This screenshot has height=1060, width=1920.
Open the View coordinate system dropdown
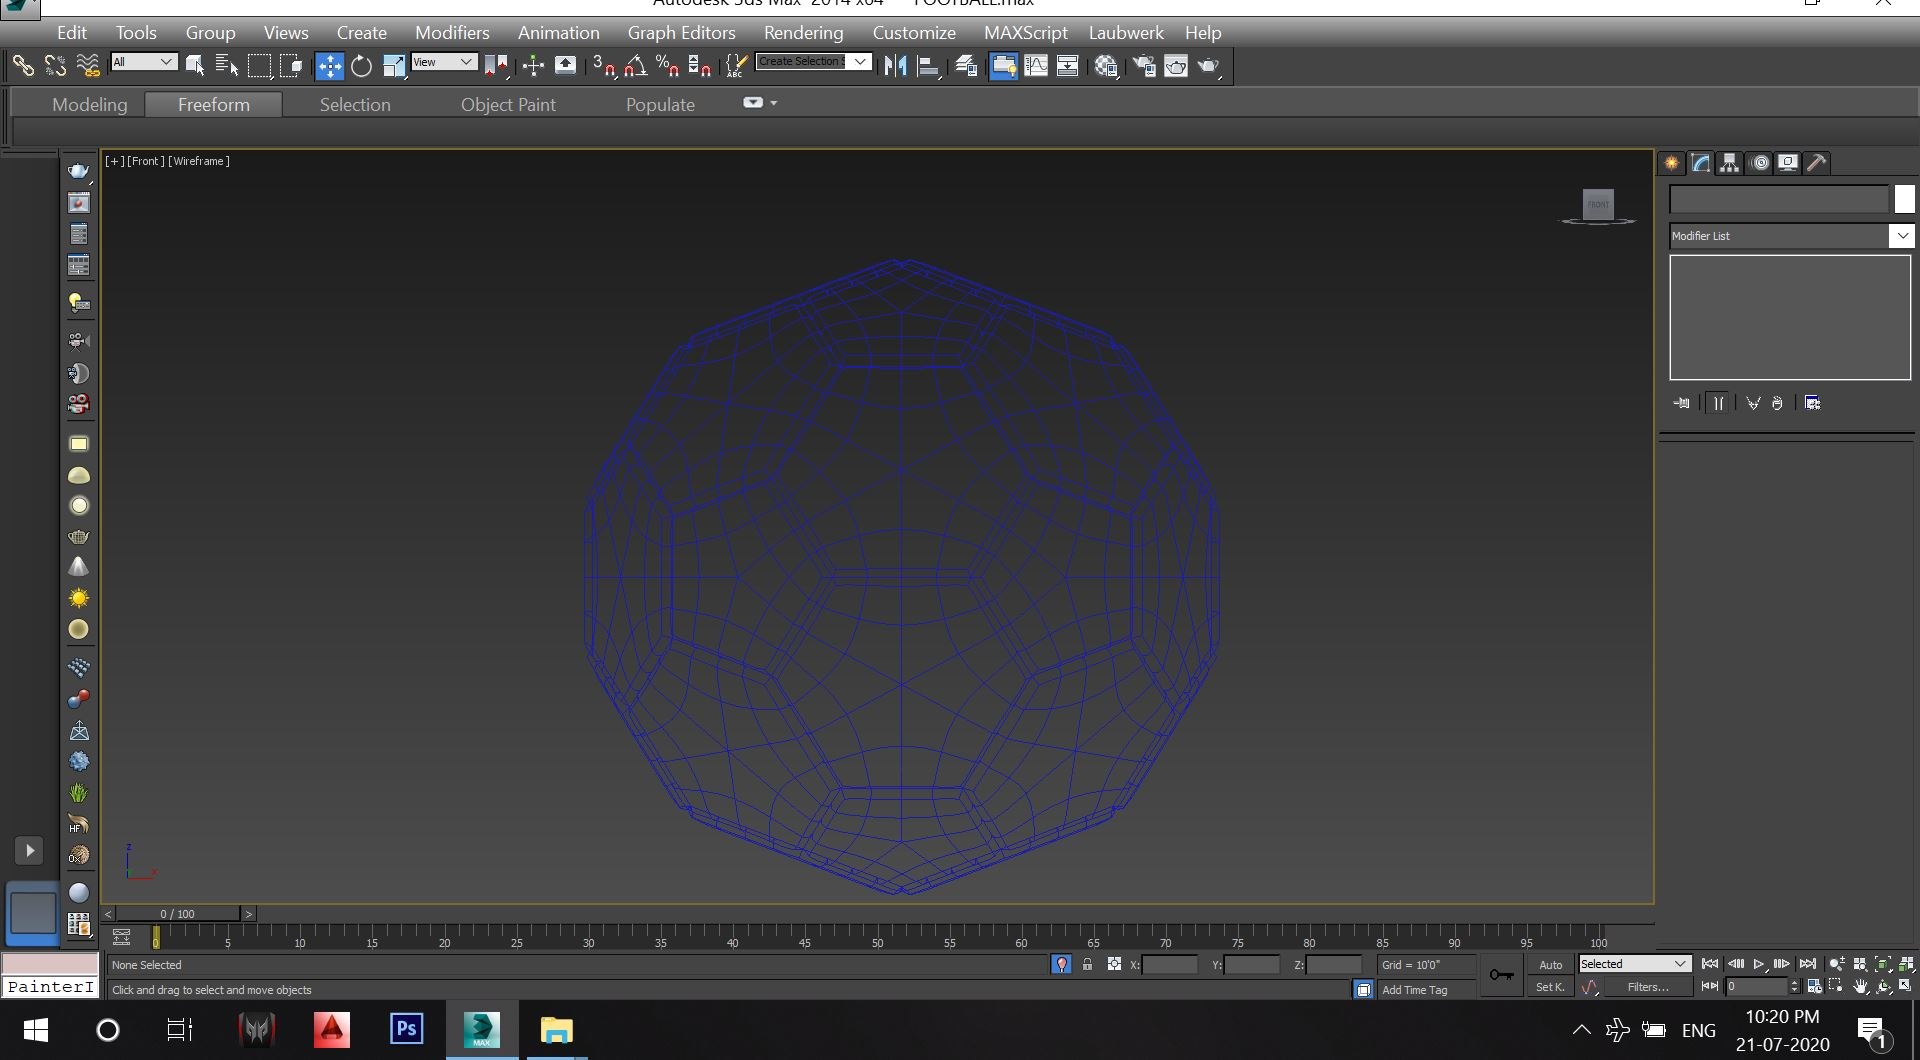point(444,62)
